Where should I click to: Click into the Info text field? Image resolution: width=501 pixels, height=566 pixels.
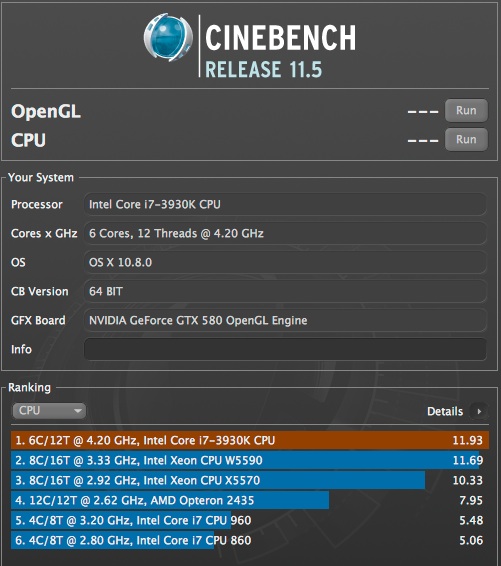coord(285,349)
